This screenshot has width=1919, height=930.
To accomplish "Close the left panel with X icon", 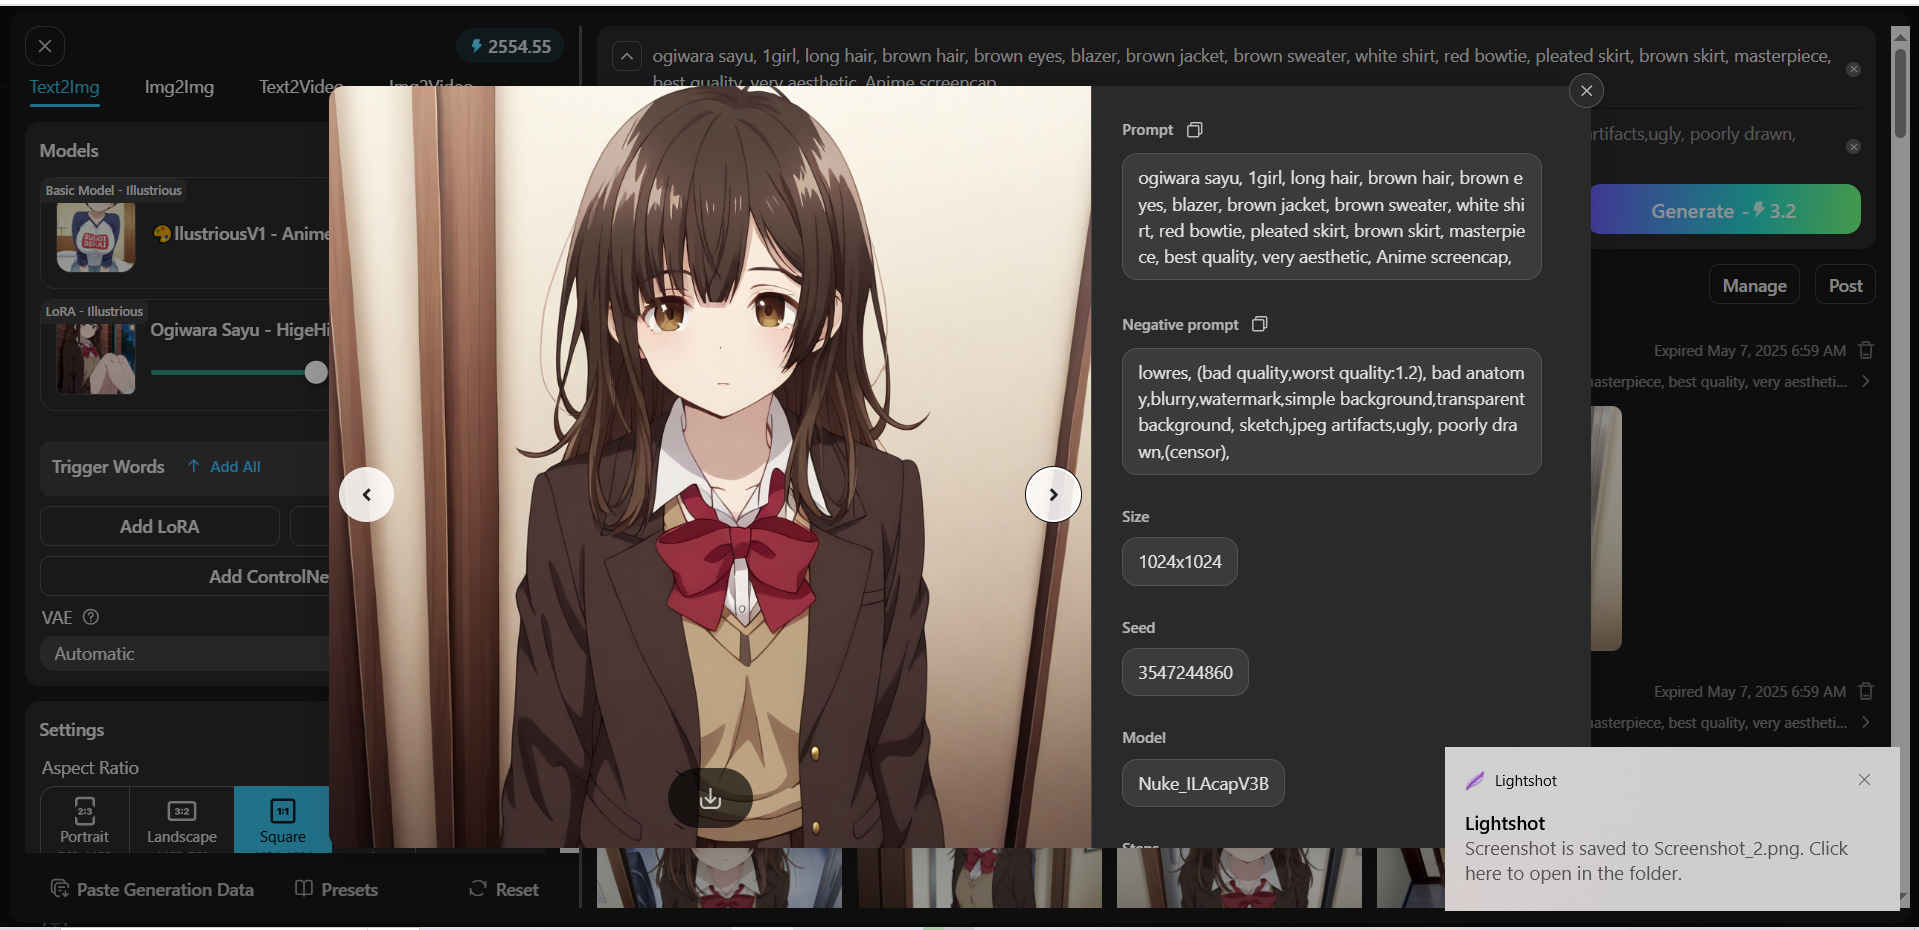I will pyautogui.click(x=45, y=46).
